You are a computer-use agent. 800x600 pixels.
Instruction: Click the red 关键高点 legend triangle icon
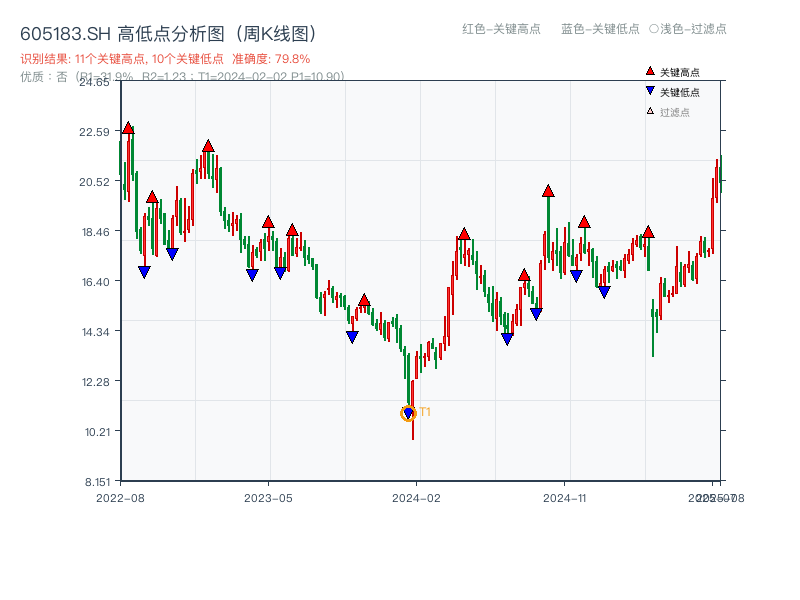point(650,71)
